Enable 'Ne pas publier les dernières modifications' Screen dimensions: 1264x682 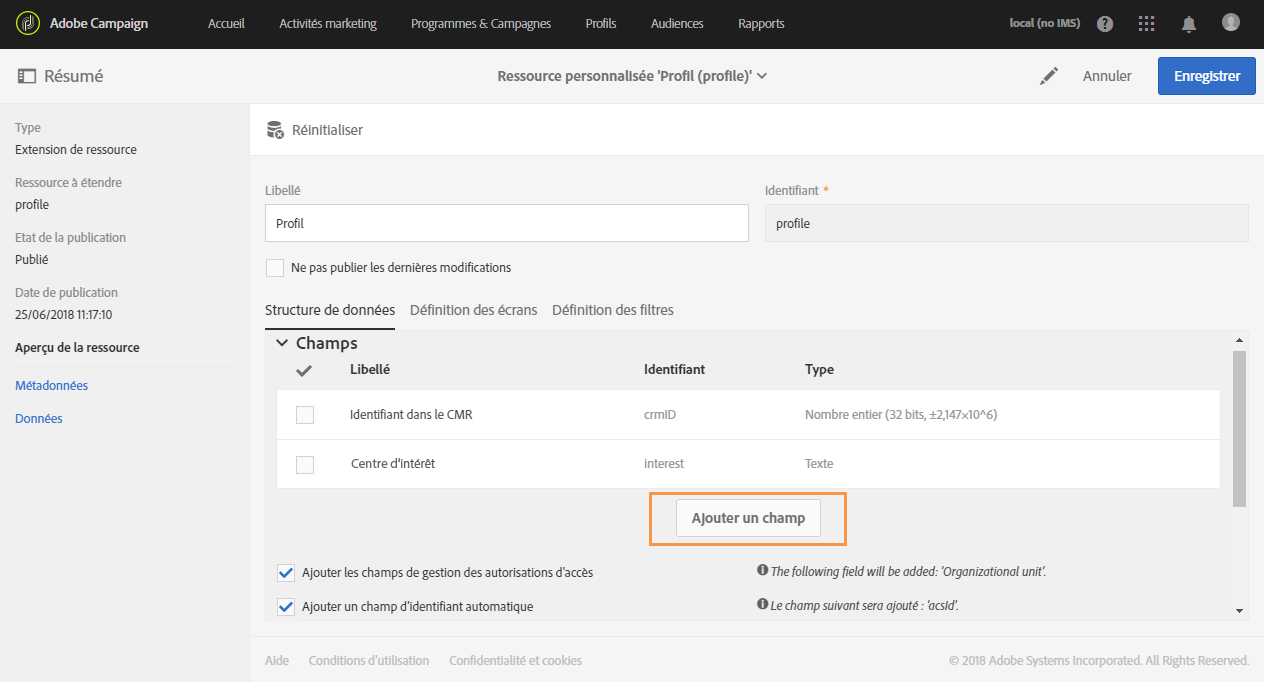click(275, 268)
